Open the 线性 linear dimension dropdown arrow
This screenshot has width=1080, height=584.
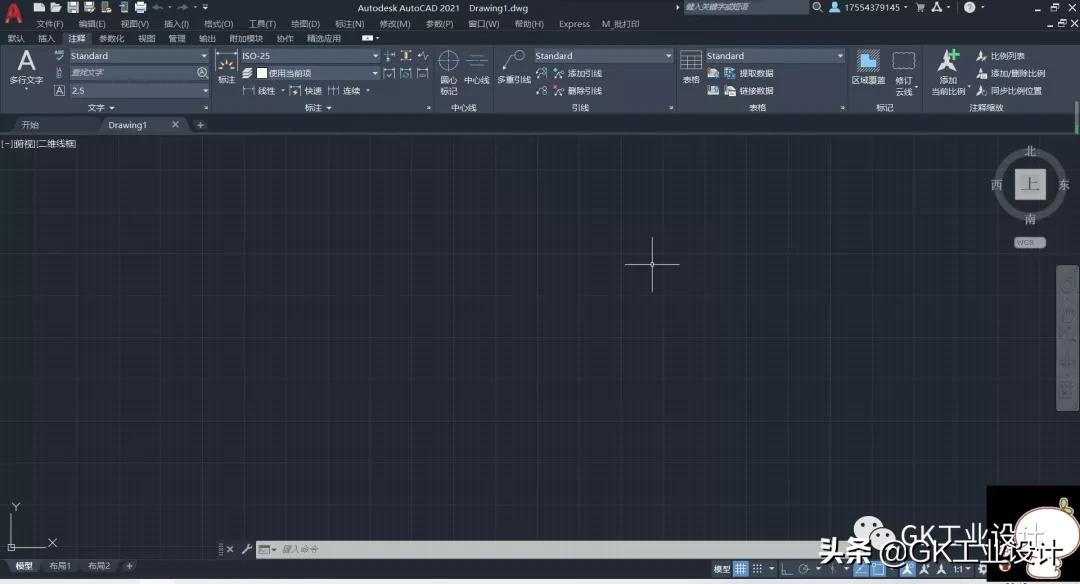coord(282,91)
